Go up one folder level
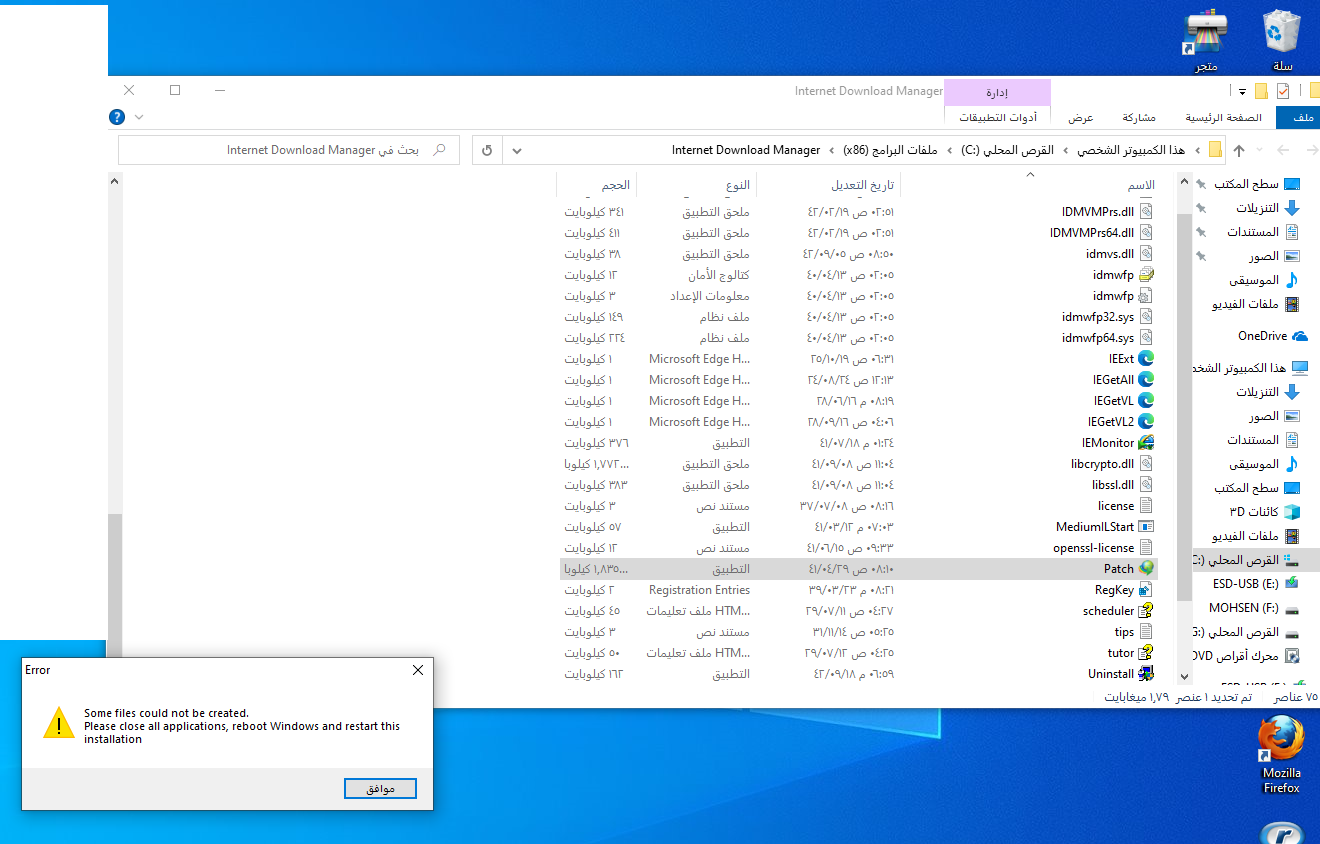The image size is (1320, 844). point(1239,151)
